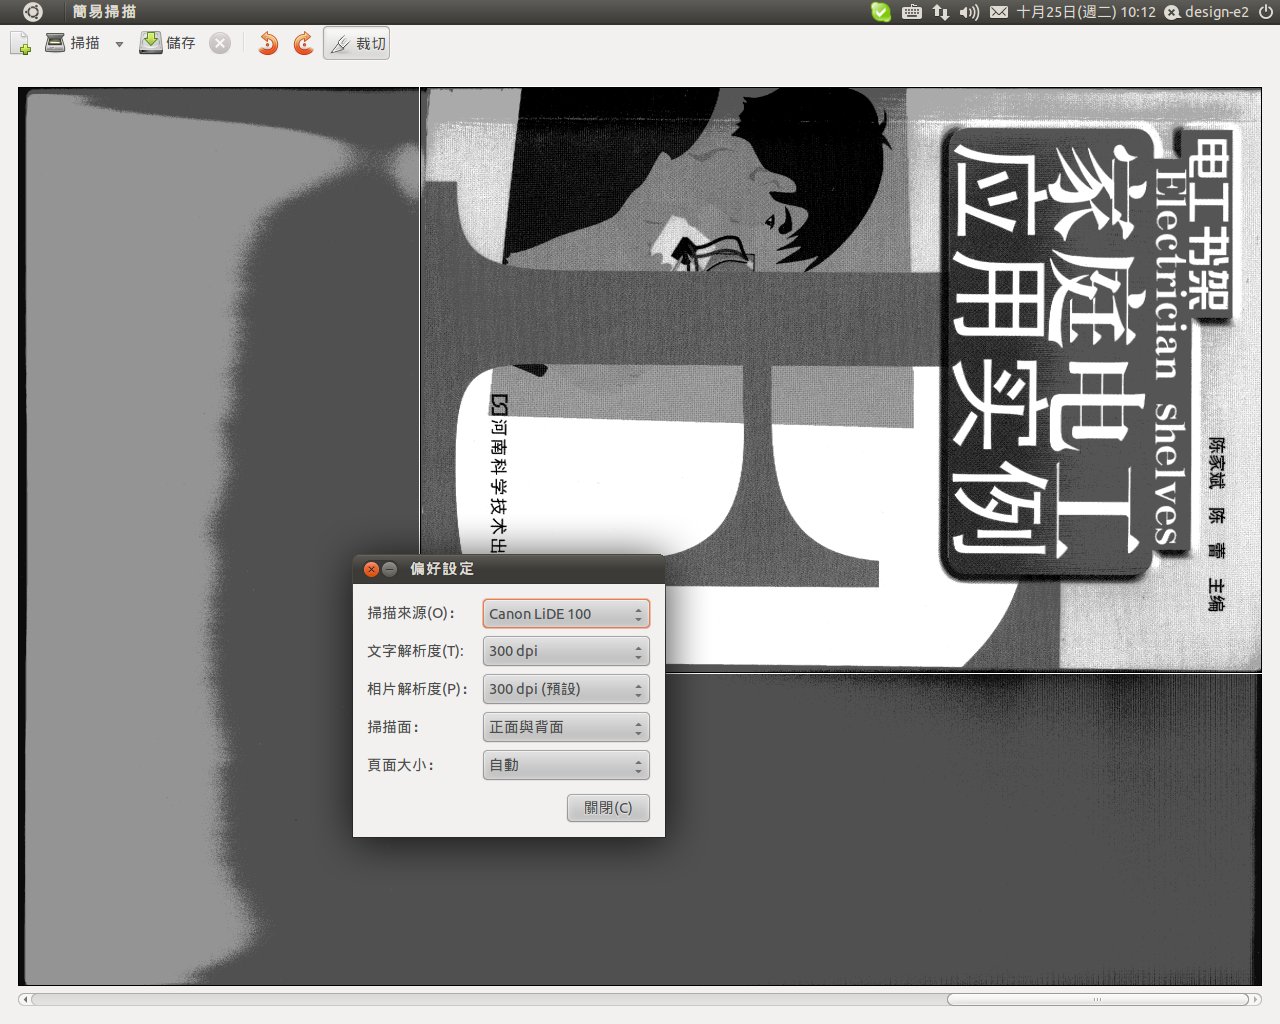Open the mail messaging indicator
The width and height of the screenshot is (1280, 1024).
[999, 12]
